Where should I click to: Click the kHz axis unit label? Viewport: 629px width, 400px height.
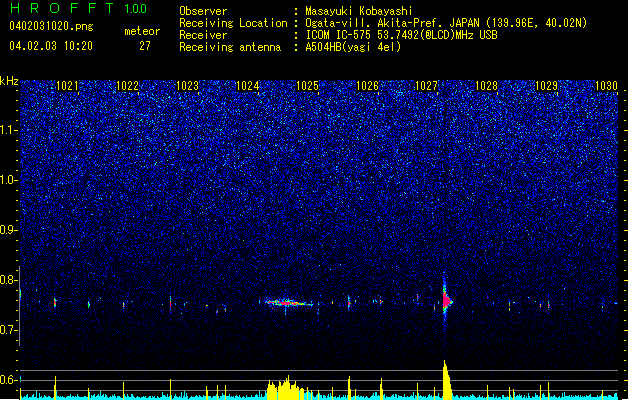(x=9, y=81)
